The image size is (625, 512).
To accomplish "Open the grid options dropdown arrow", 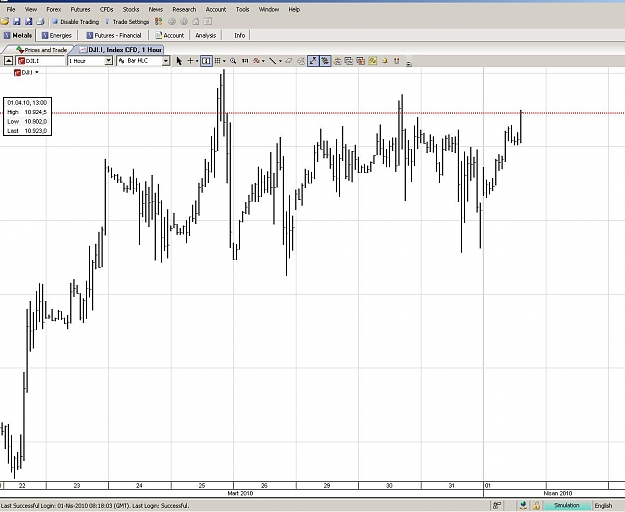I will click(x=224, y=61).
